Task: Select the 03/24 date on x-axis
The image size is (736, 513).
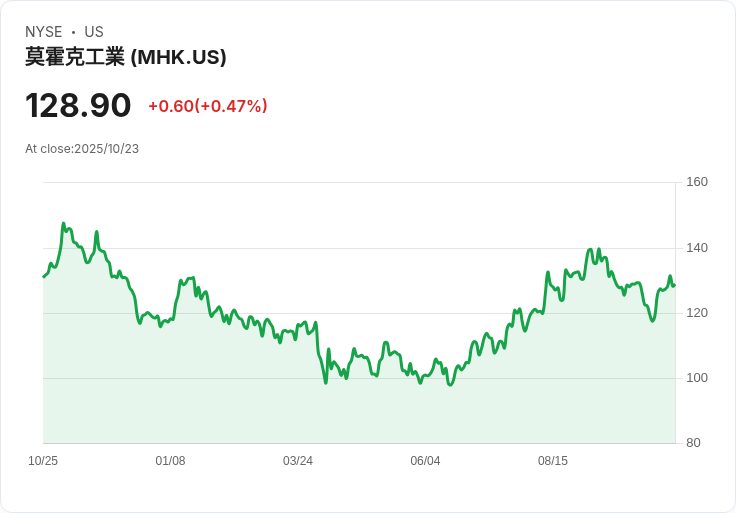Action: click(298, 461)
